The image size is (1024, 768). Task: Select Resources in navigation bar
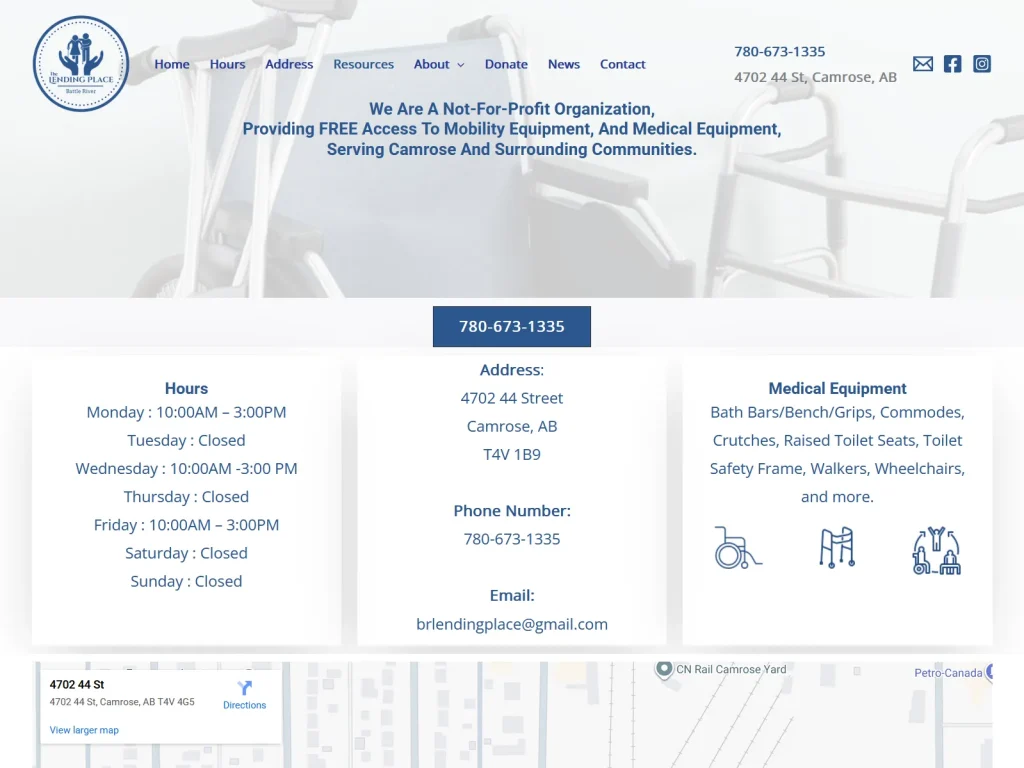pos(363,64)
